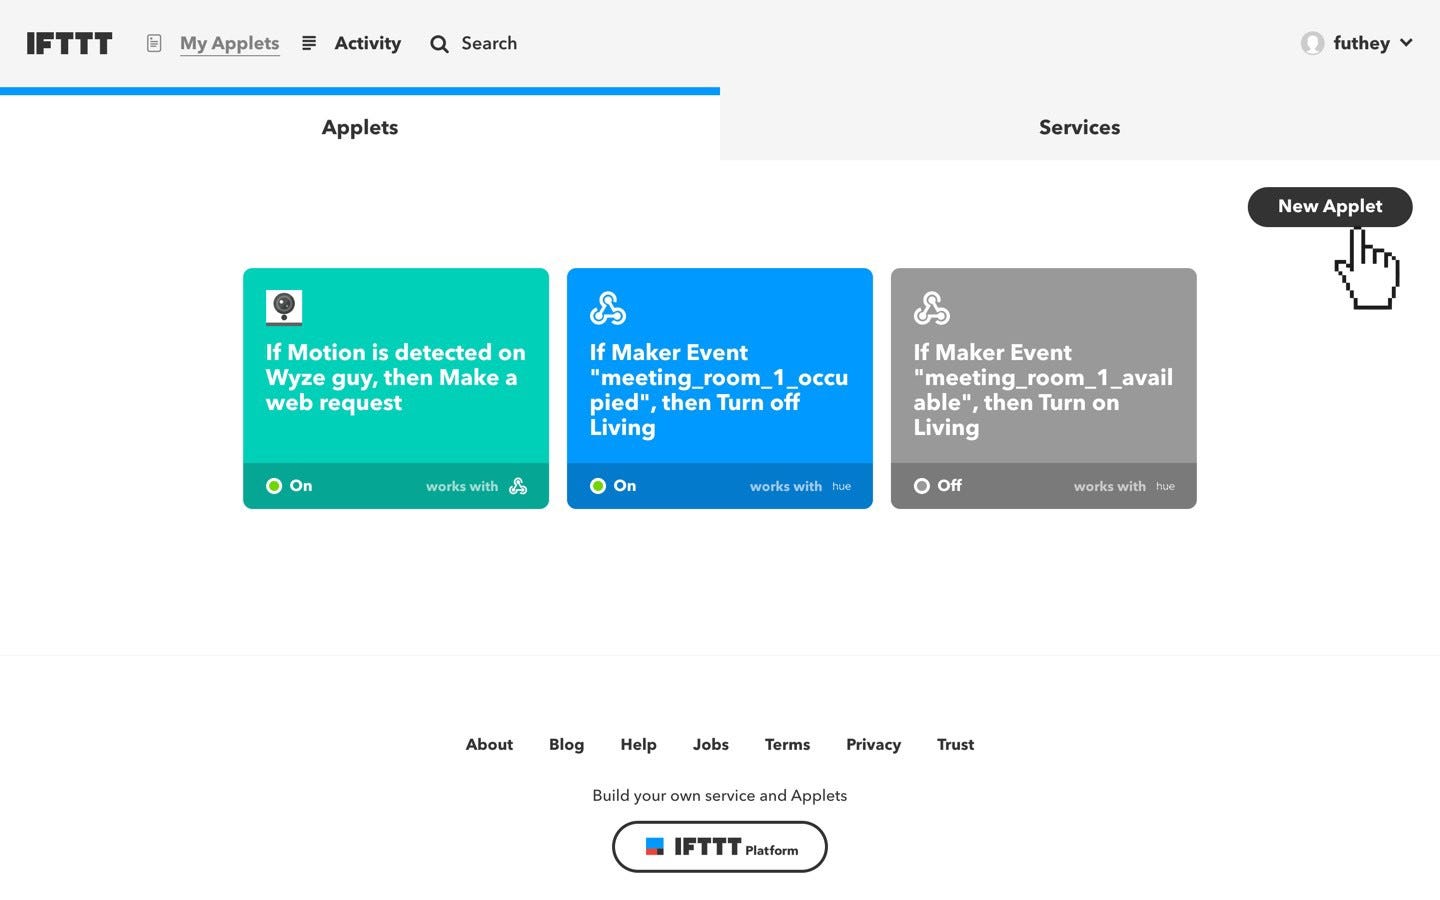Click hue logo on meeting_room_1_occupied applet
Viewport: 1440px width, 900px height.
click(x=842, y=486)
